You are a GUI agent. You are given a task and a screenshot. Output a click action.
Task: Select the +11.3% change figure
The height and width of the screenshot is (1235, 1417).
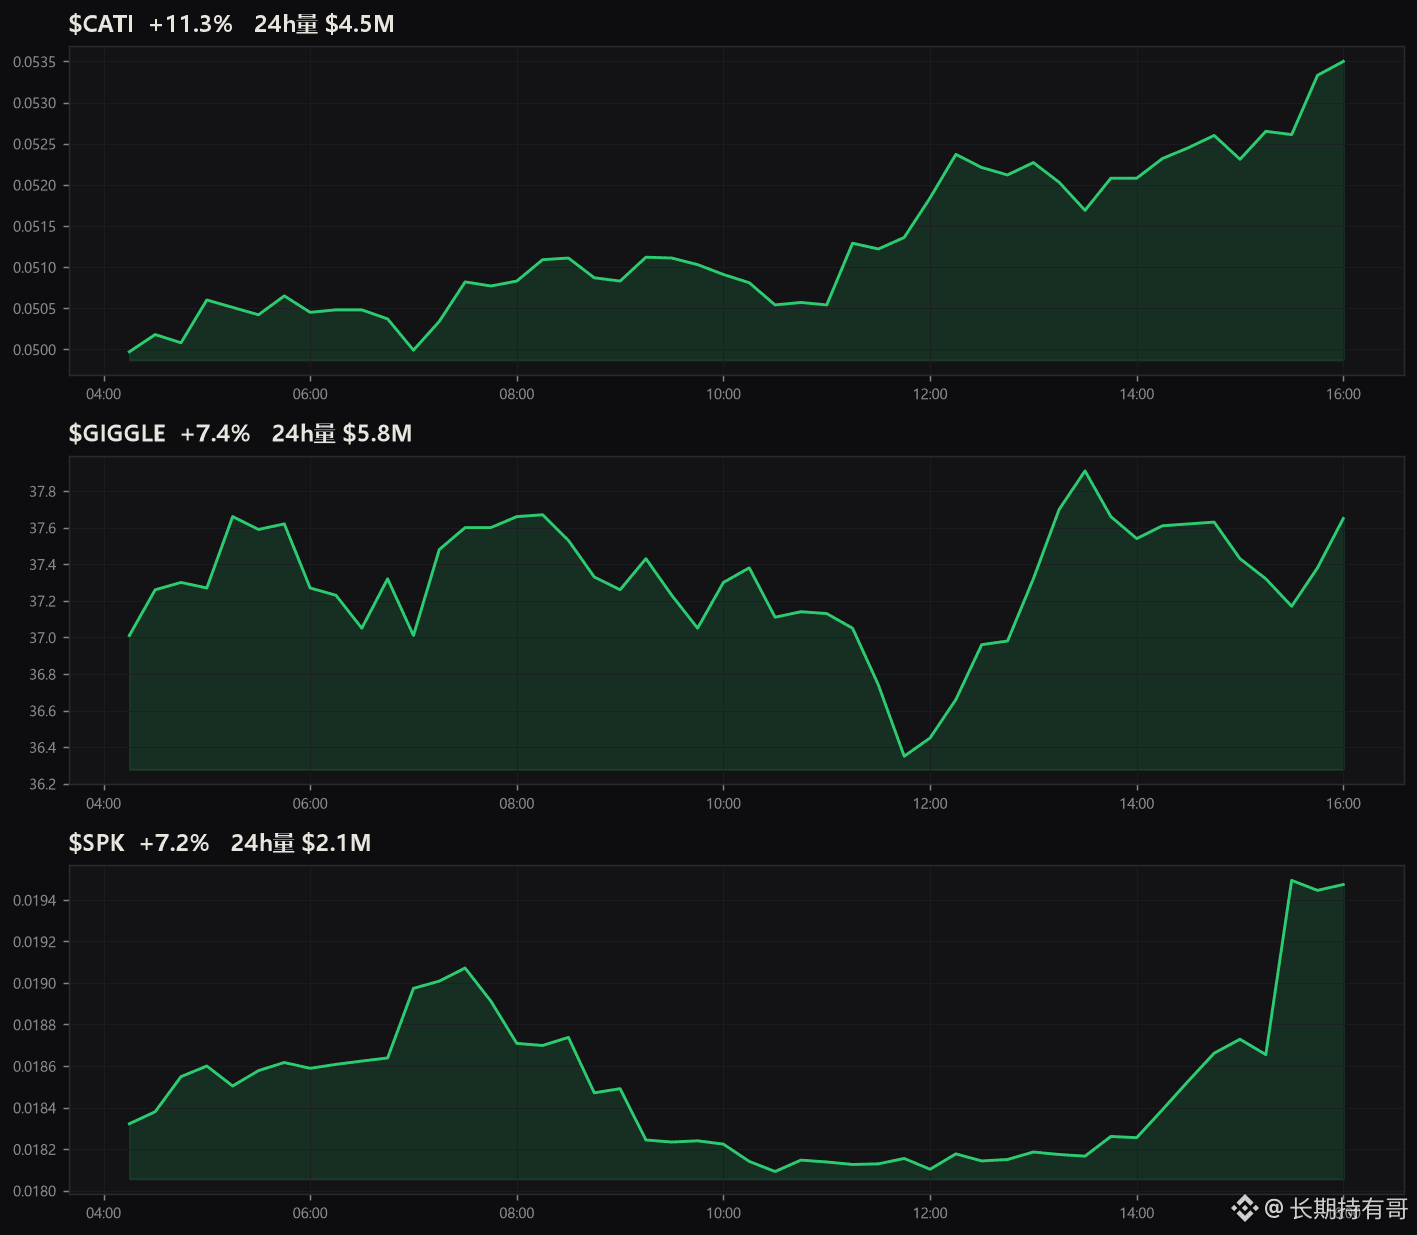point(190,24)
